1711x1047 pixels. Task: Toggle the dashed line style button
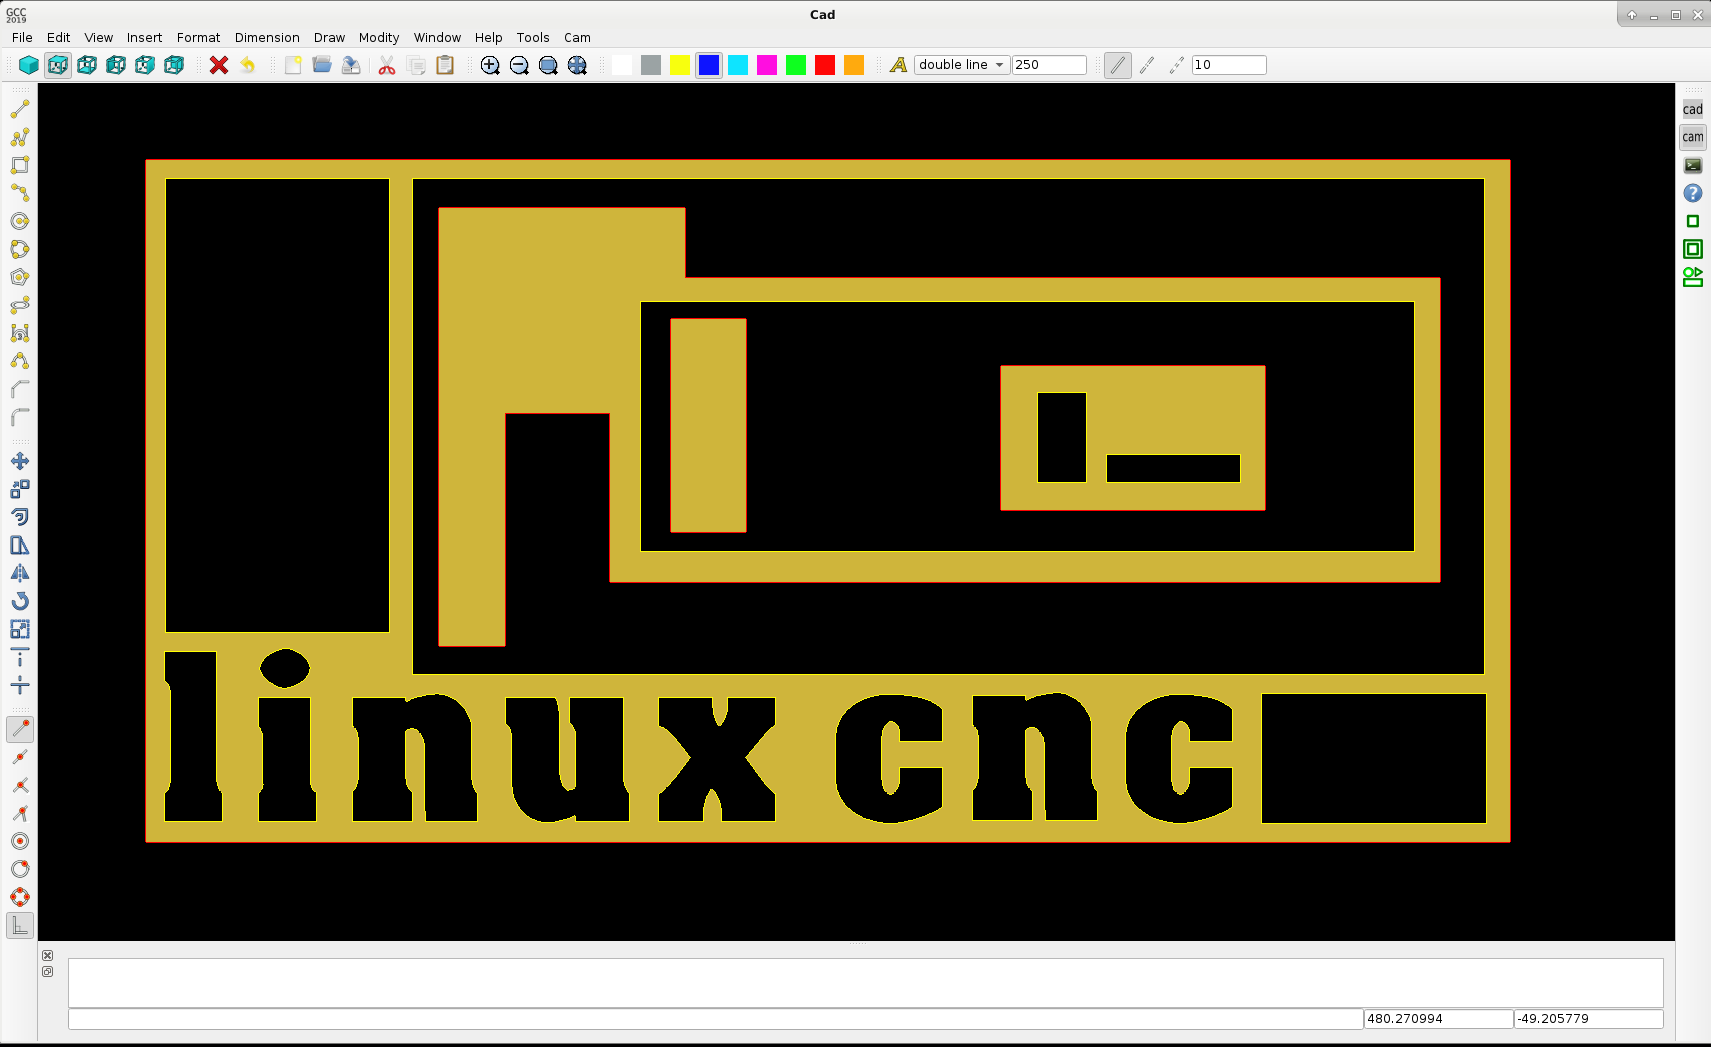[x=1147, y=65]
